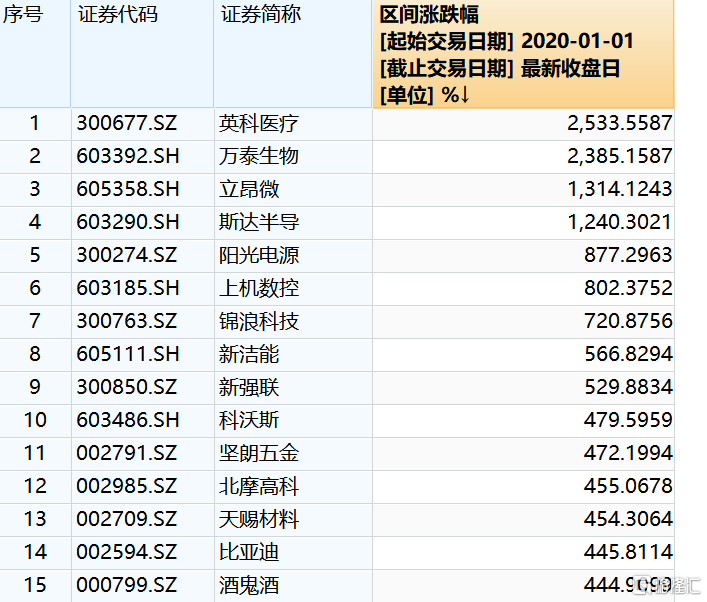Viewport: 707px width, 602px height.
Task: Select value 720.8756
Action: point(628,321)
